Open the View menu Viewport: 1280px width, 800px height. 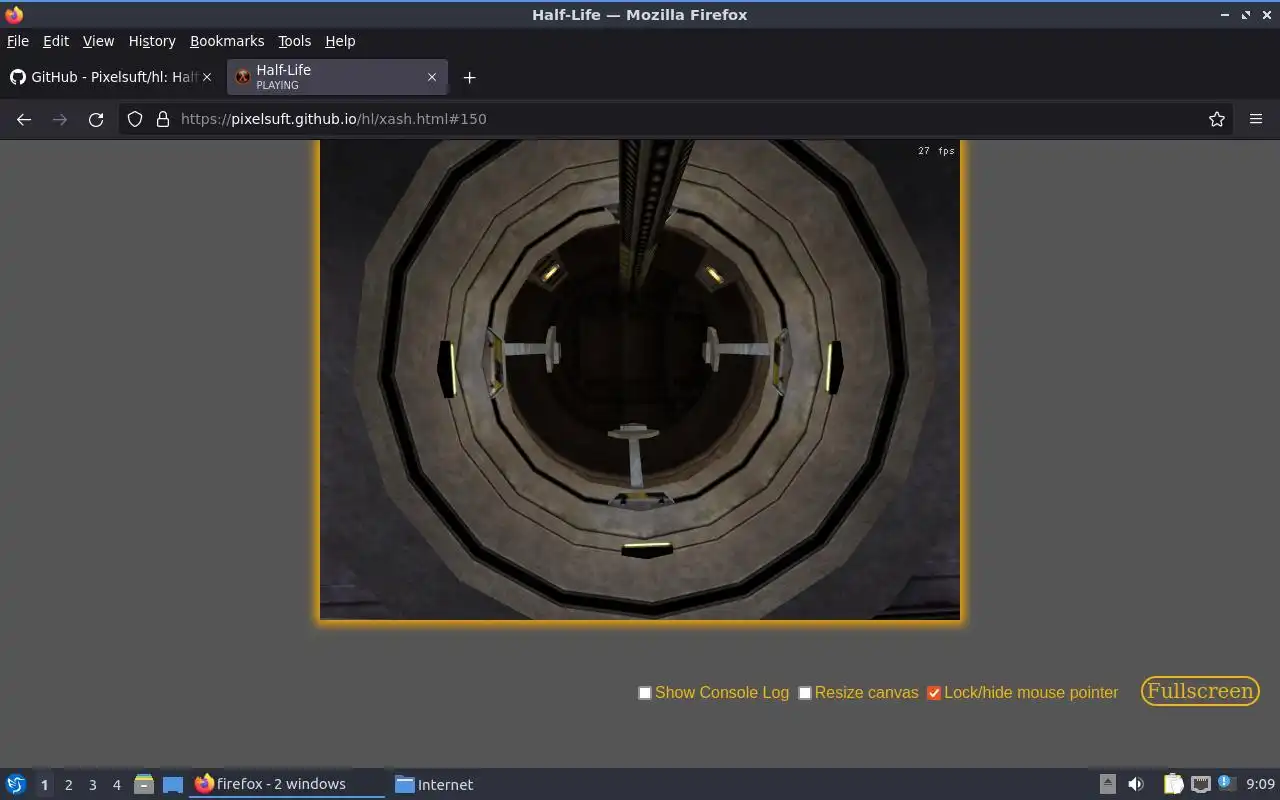click(x=98, y=41)
